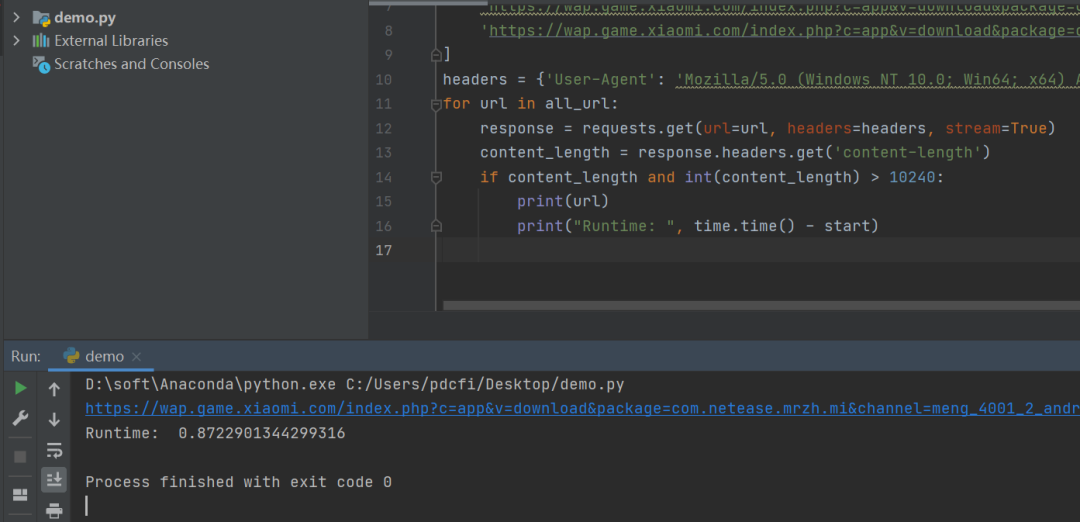Image resolution: width=1080 pixels, height=522 pixels.
Task: Expand the demo.py project node
Action: click(x=17, y=18)
